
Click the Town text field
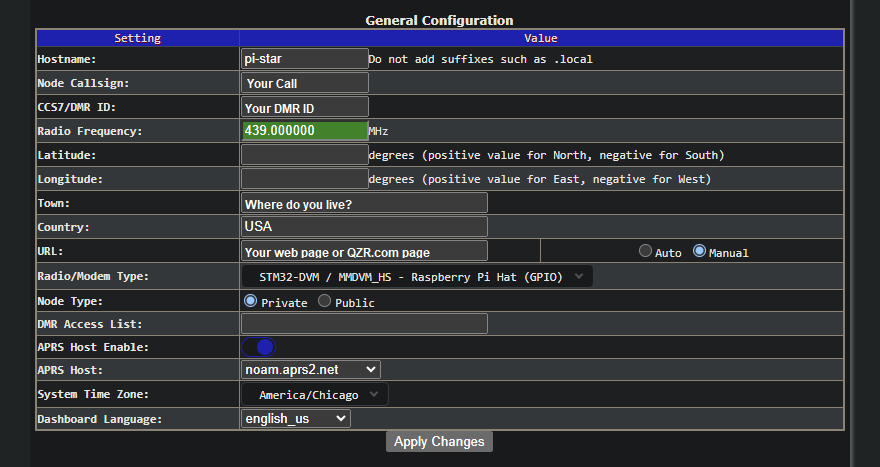[364, 203]
